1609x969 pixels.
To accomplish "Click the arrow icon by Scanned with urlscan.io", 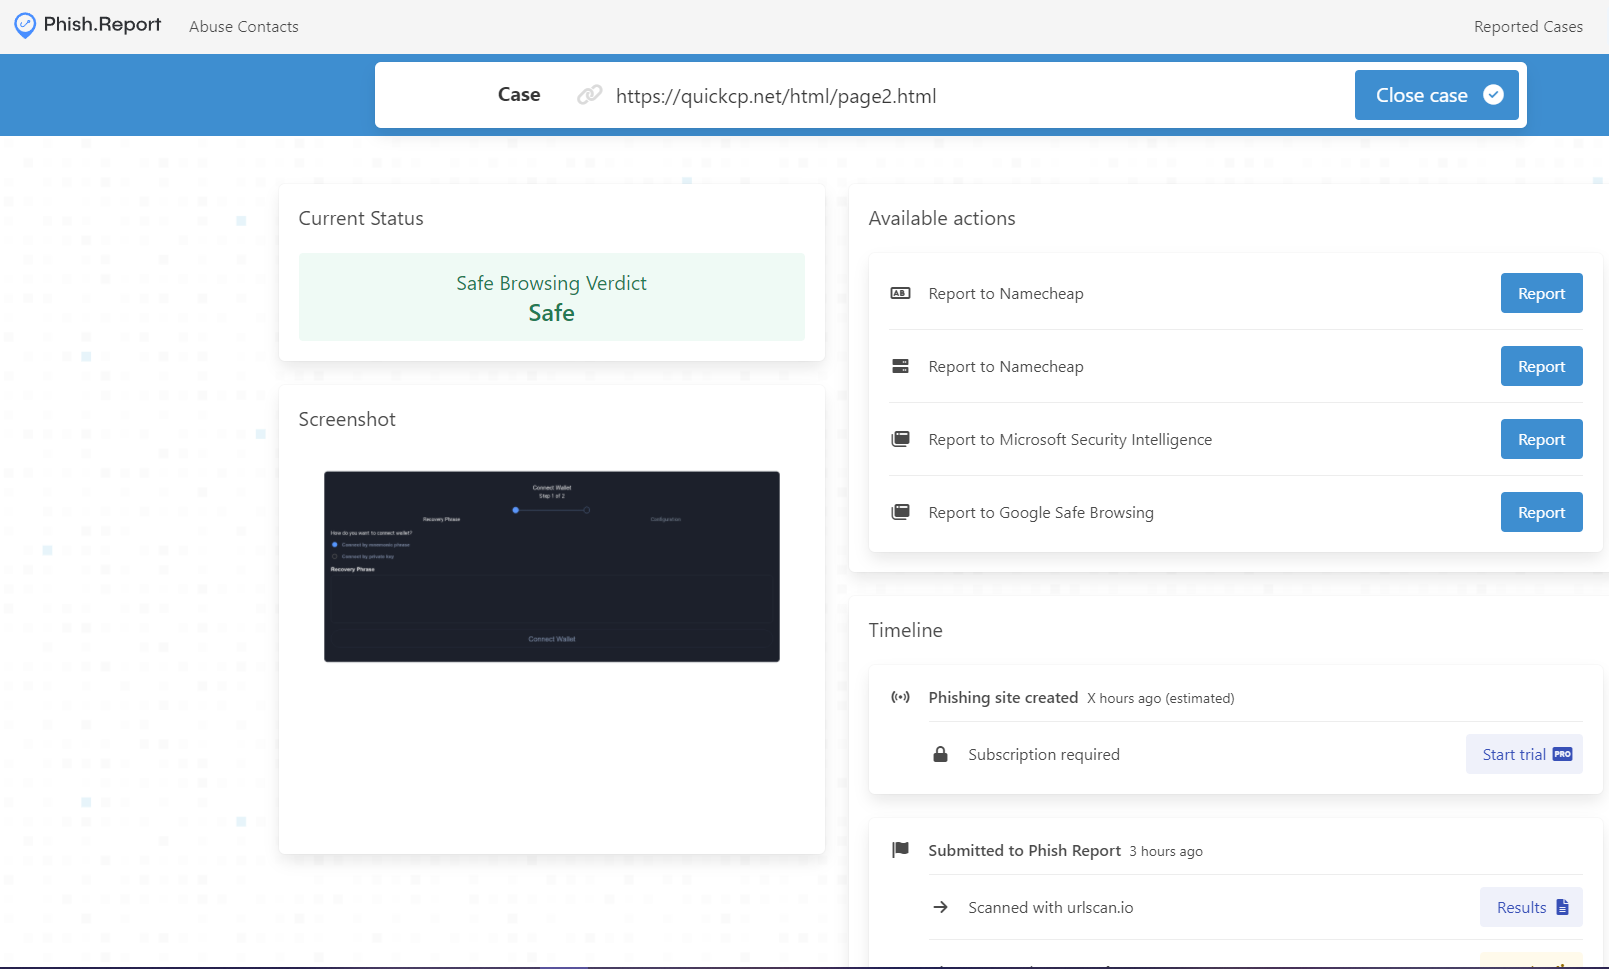I will point(940,907).
